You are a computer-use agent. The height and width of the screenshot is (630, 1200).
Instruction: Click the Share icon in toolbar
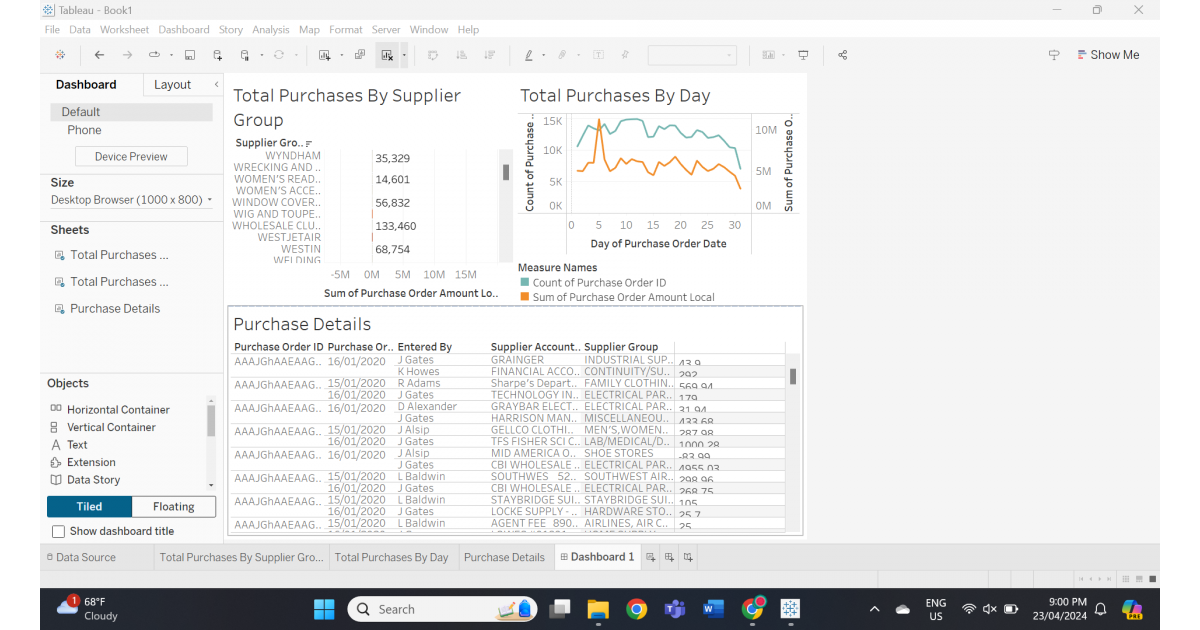click(x=843, y=55)
